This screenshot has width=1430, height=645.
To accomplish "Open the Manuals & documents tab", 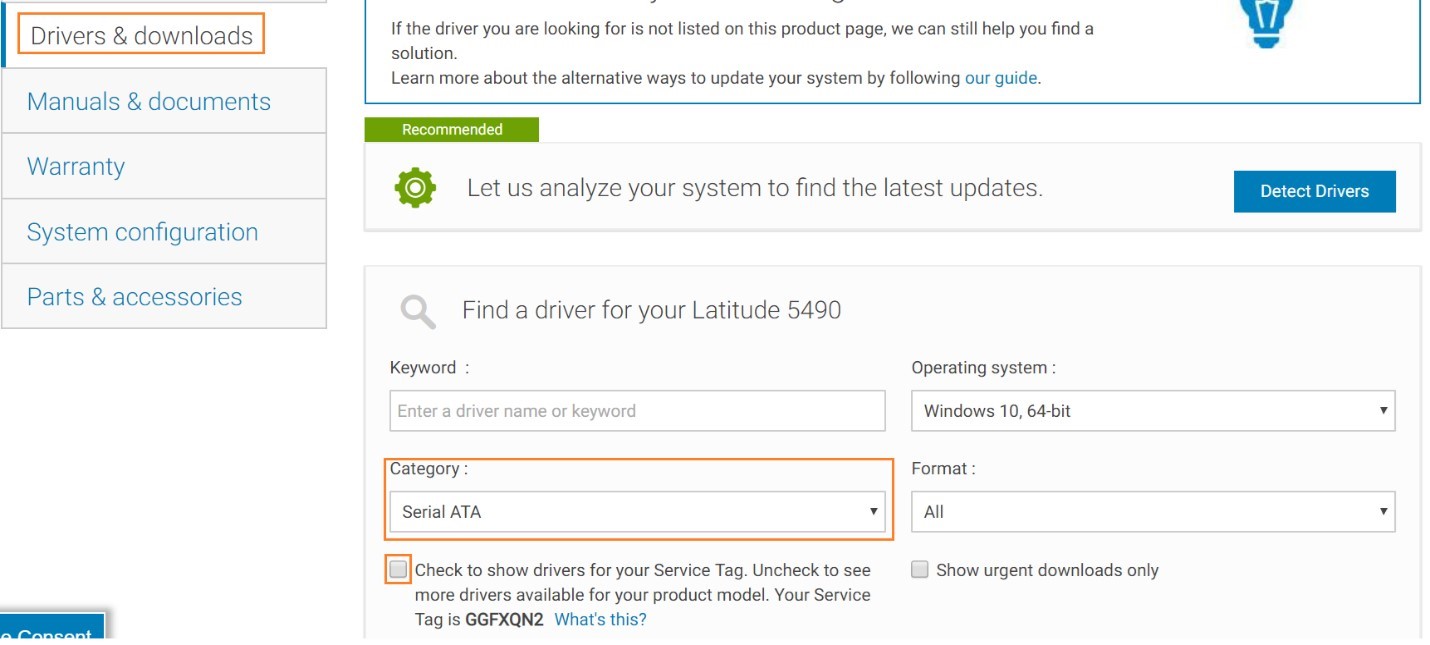I will click(x=164, y=101).
